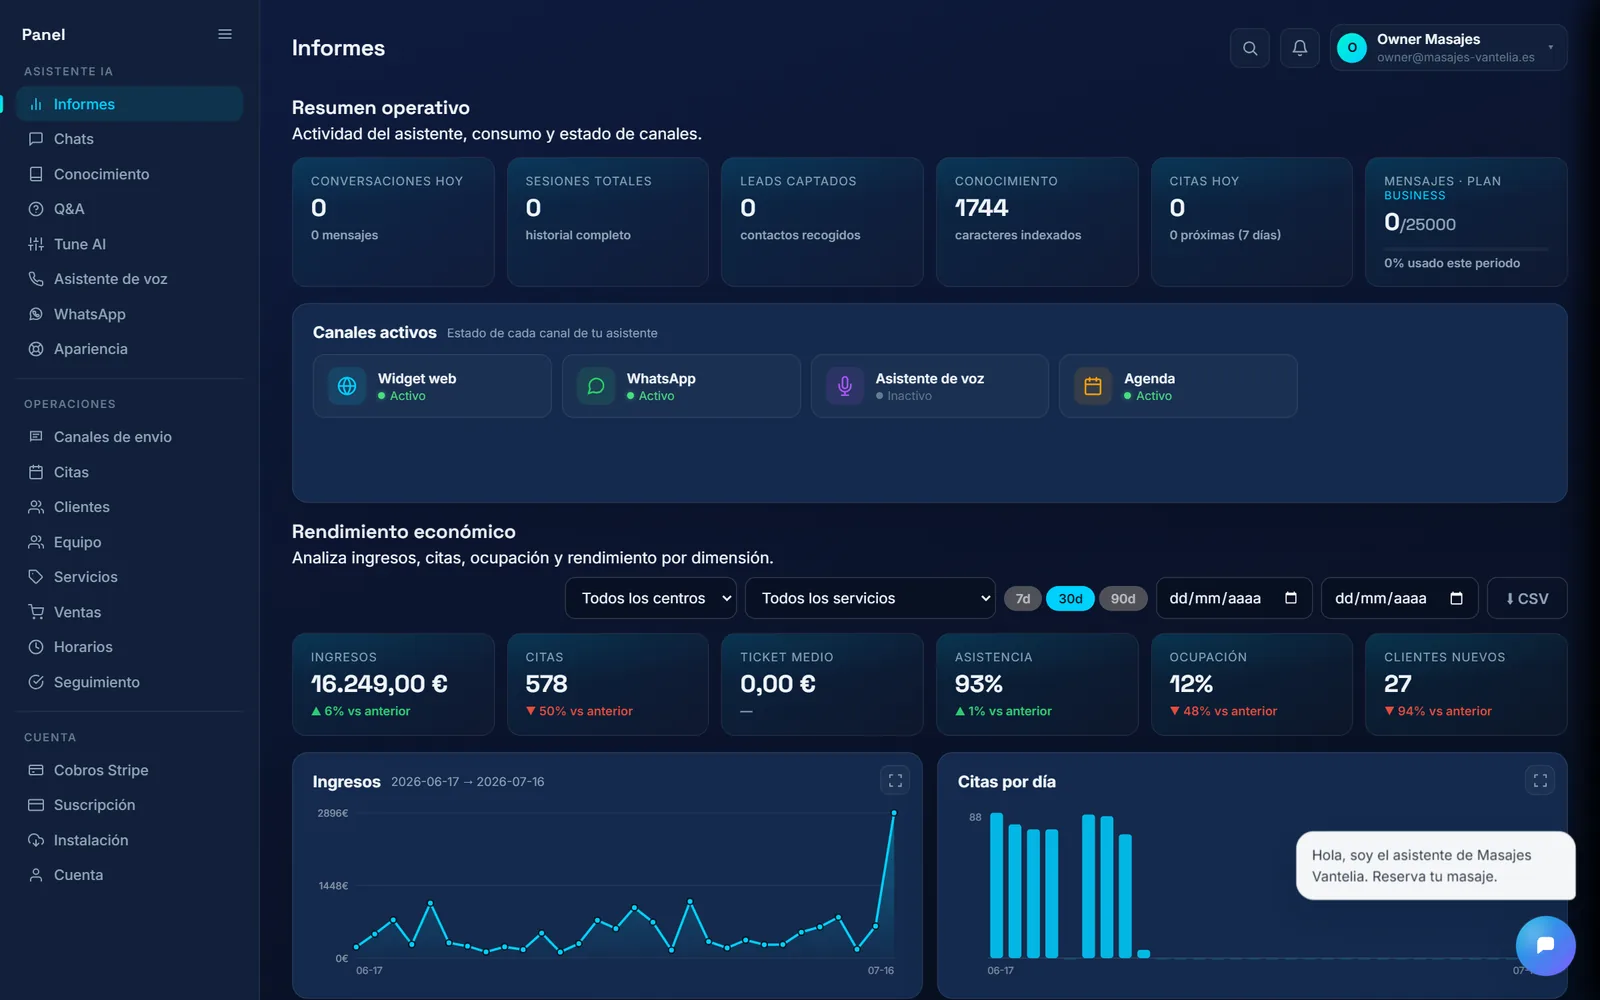Click the Ocupación 12% card

click(x=1252, y=684)
